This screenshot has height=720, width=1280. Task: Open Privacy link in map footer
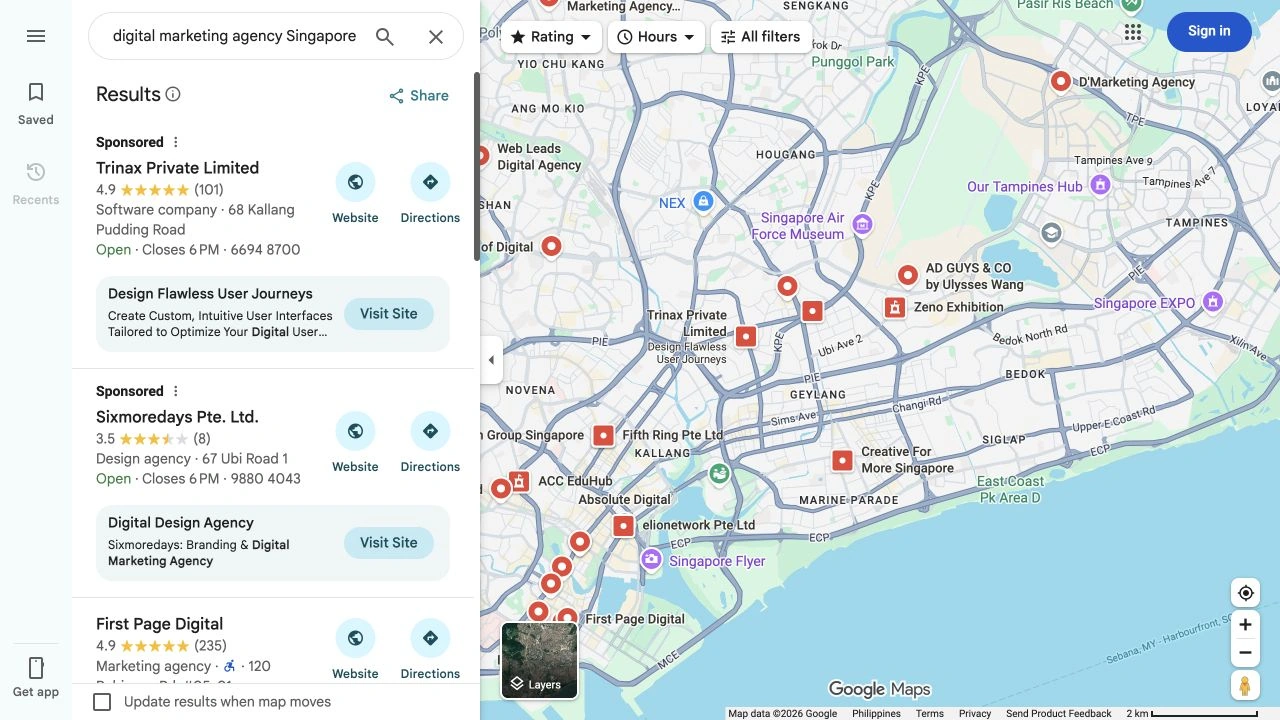[x=974, y=713]
